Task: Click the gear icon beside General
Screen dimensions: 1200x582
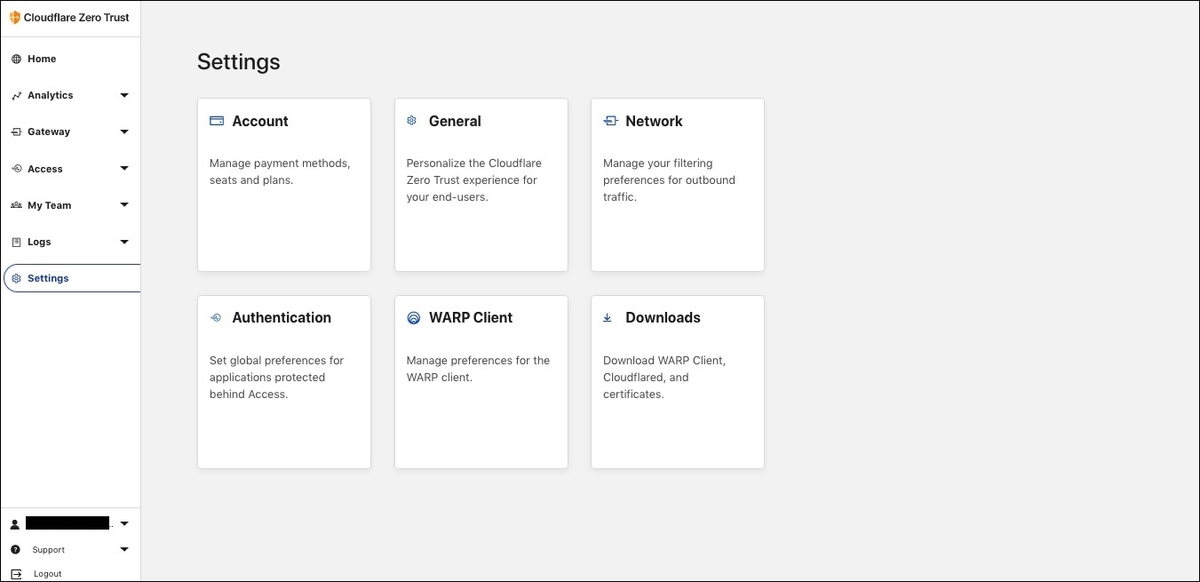Action: 412,121
